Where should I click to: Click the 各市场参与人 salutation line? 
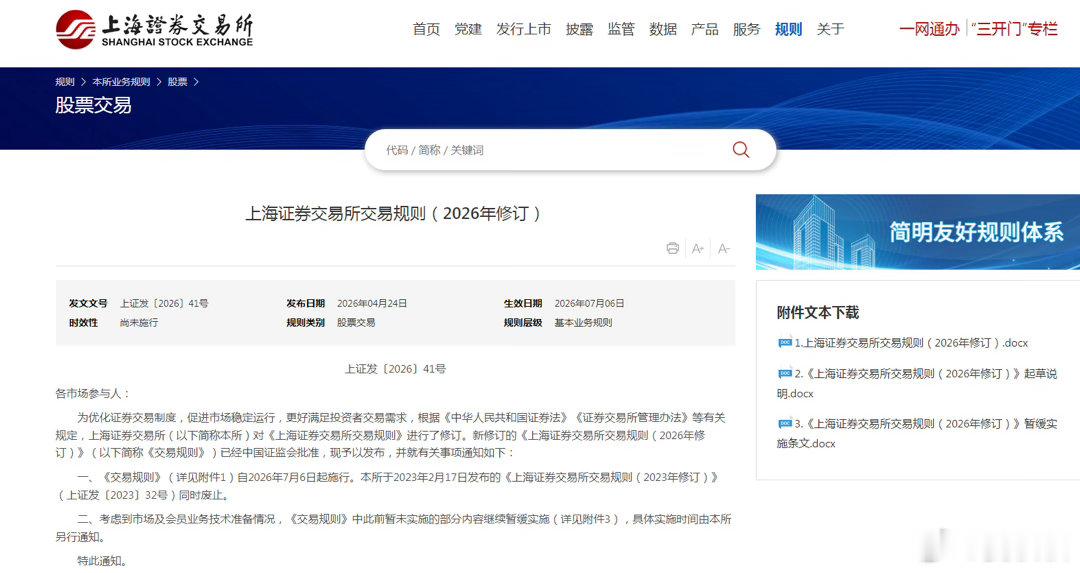(93, 393)
